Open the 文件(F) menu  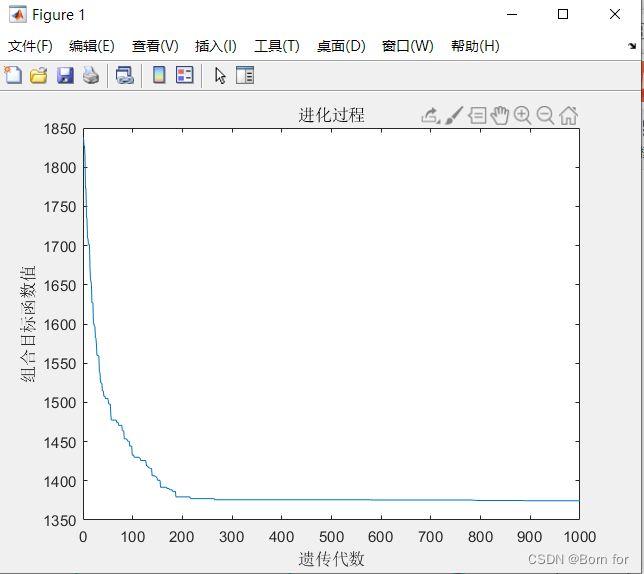pyautogui.click(x=30, y=46)
